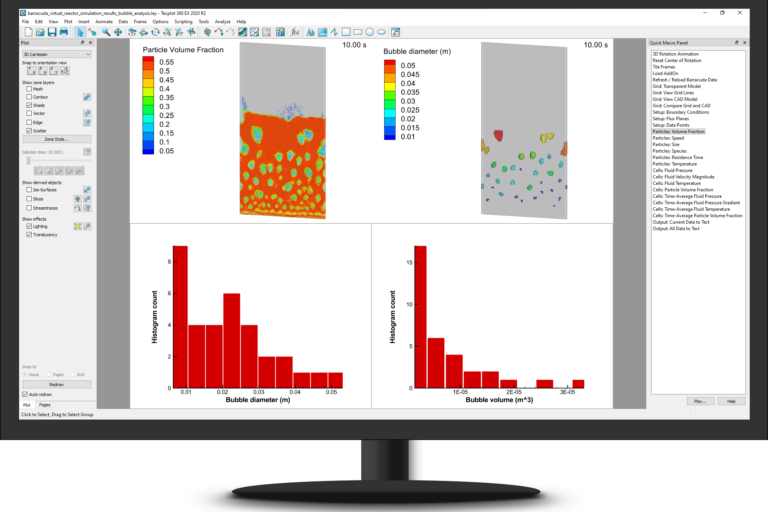The width and height of the screenshot is (768, 512).
Task: Uncheck the Shade zone layer
Action: click(28, 105)
